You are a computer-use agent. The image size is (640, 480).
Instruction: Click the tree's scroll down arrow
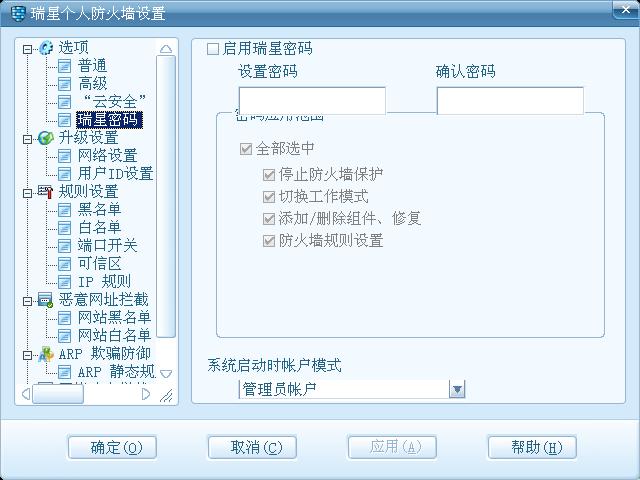pos(166,373)
